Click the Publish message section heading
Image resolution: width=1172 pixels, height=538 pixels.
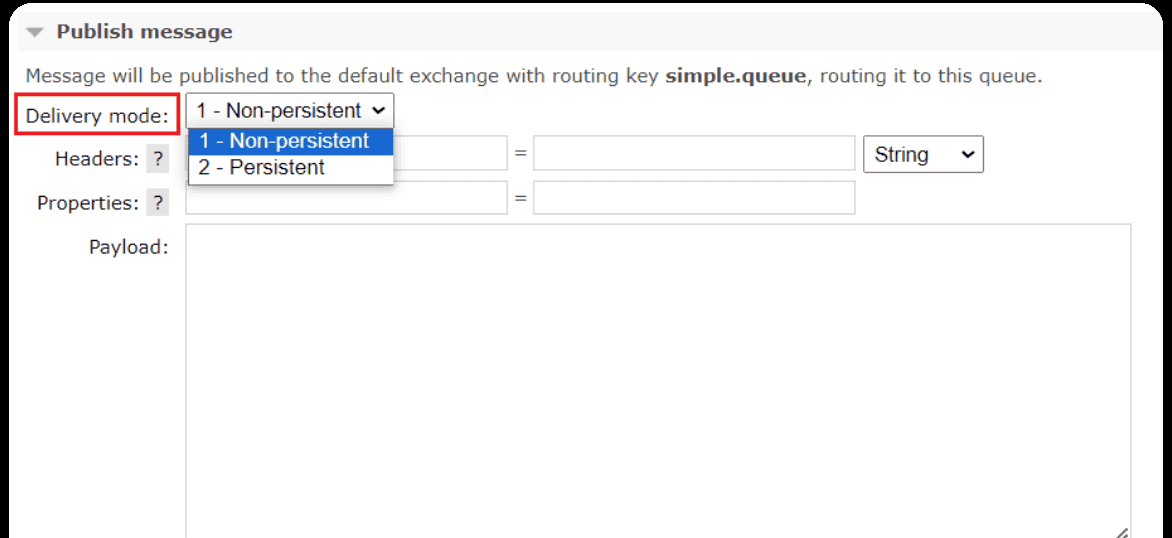click(x=144, y=32)
